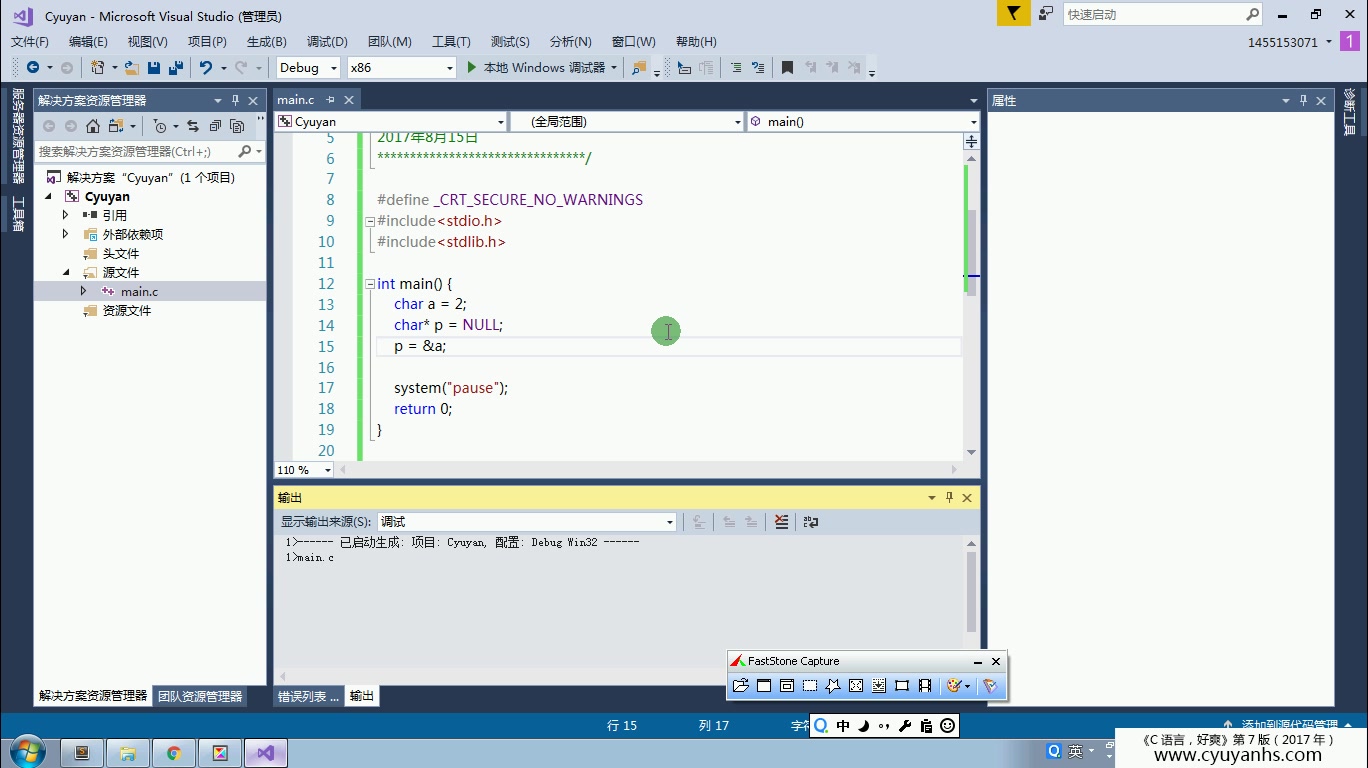Open the Windows Start button
Image resolution: width=1368 pixels, height=768 pixels.
pos(26,752)
